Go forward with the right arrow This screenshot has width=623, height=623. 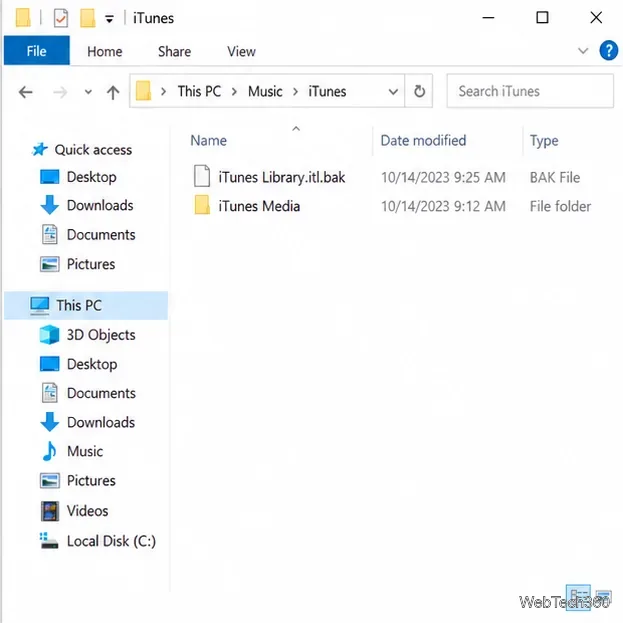click(x=60, y=92)
